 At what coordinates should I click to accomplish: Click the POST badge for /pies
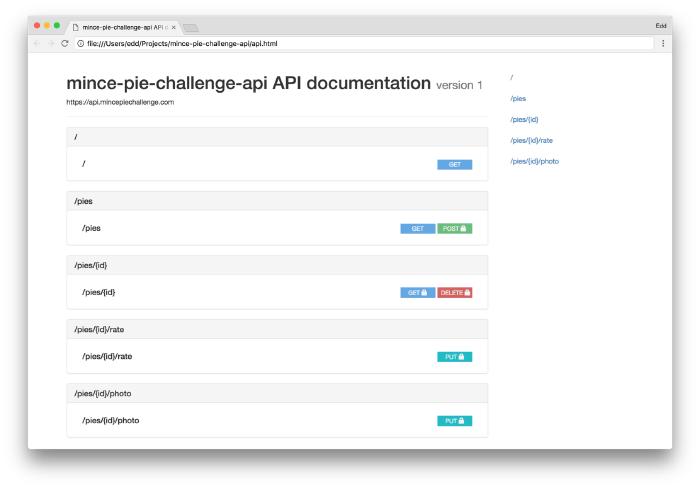[454, 229]
